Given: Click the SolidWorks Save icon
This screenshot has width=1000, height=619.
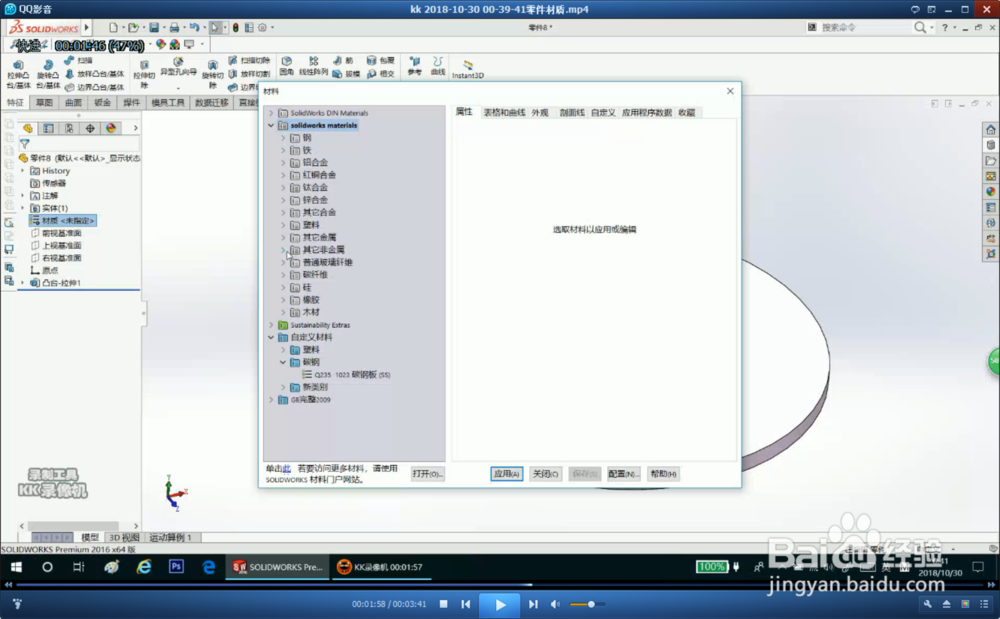Looking at the screenshot, I should point(154,27).
